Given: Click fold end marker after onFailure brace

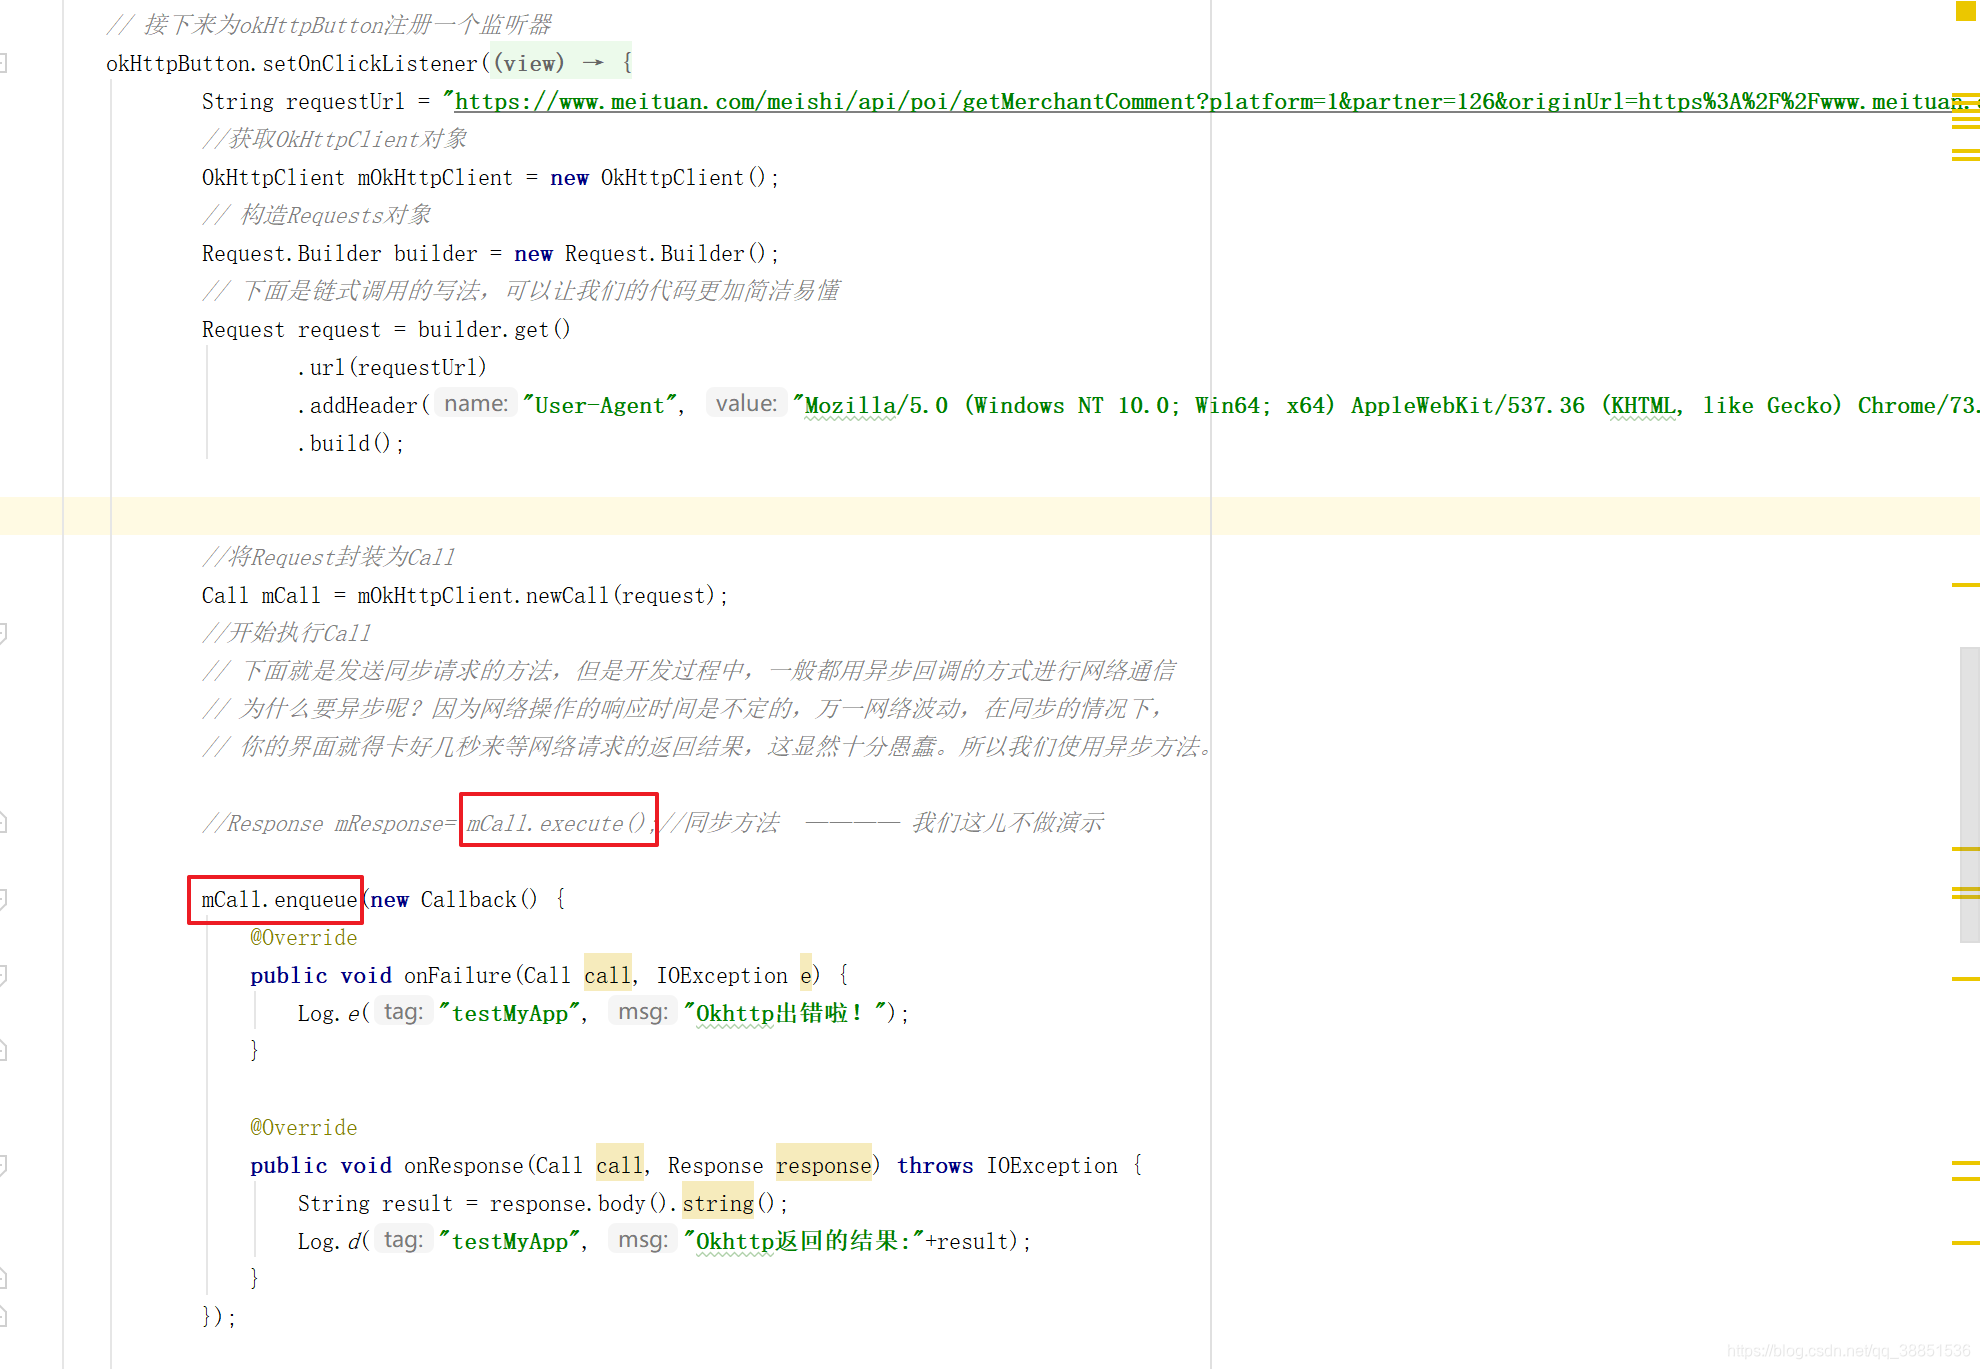Looking at the screenshot, I should [x=3, y=1050].
